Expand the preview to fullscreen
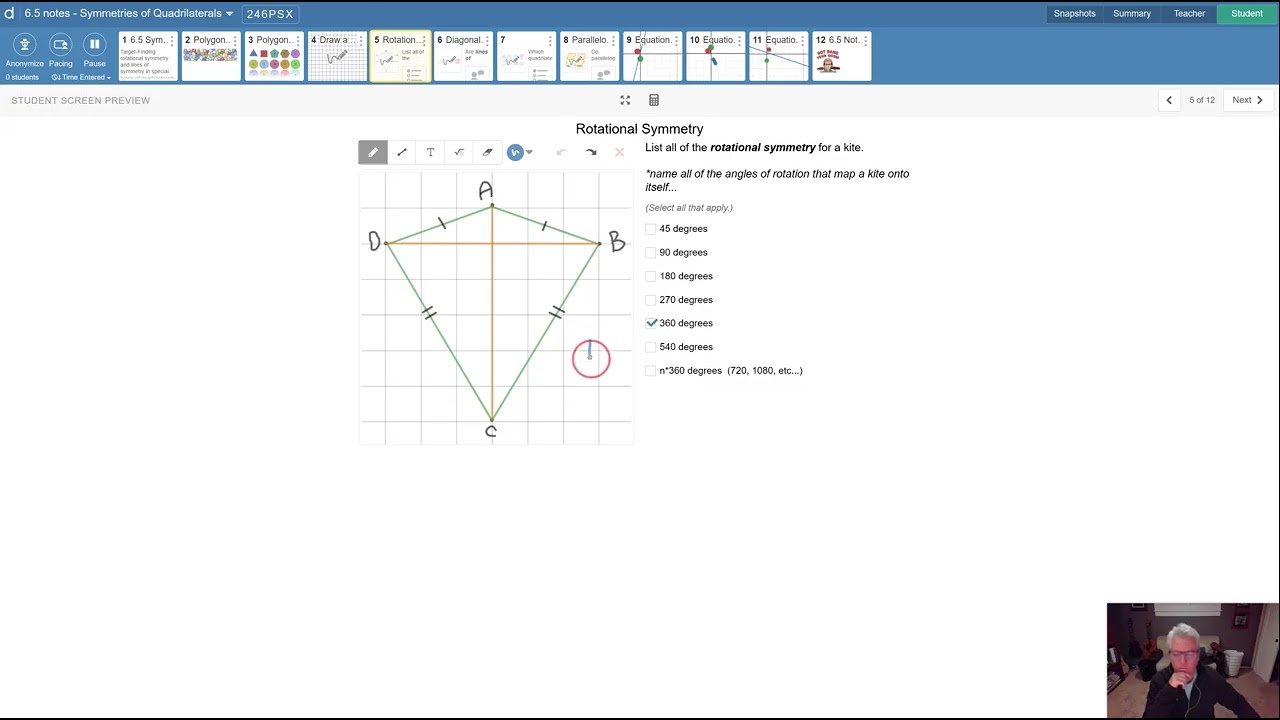The image size is (1280, 720). (x=625, y=100)
